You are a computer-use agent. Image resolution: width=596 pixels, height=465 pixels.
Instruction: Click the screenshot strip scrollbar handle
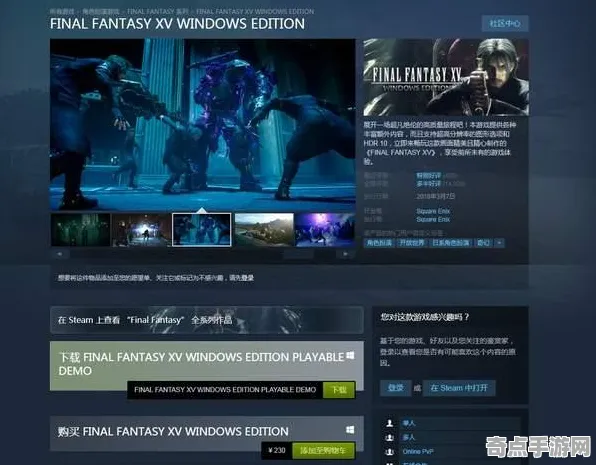pyautogui.click(x=299, y=254)
